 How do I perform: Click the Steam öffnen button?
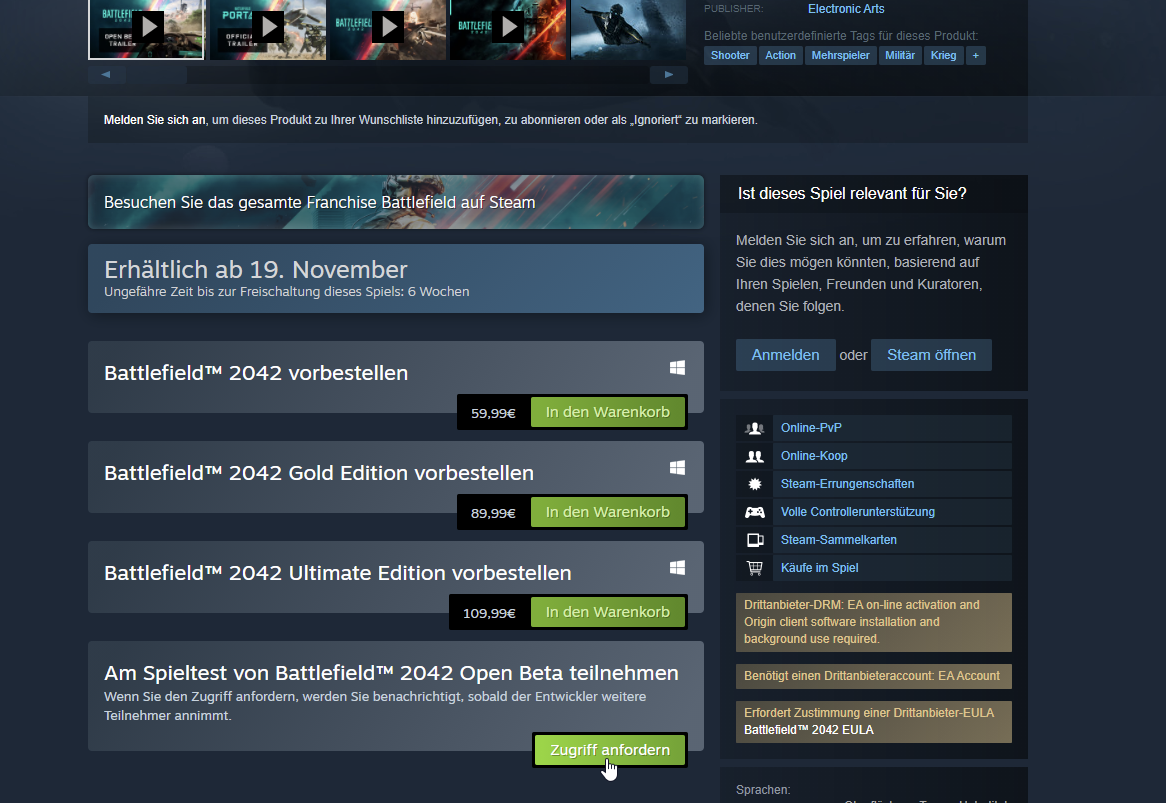pos(930,355)
